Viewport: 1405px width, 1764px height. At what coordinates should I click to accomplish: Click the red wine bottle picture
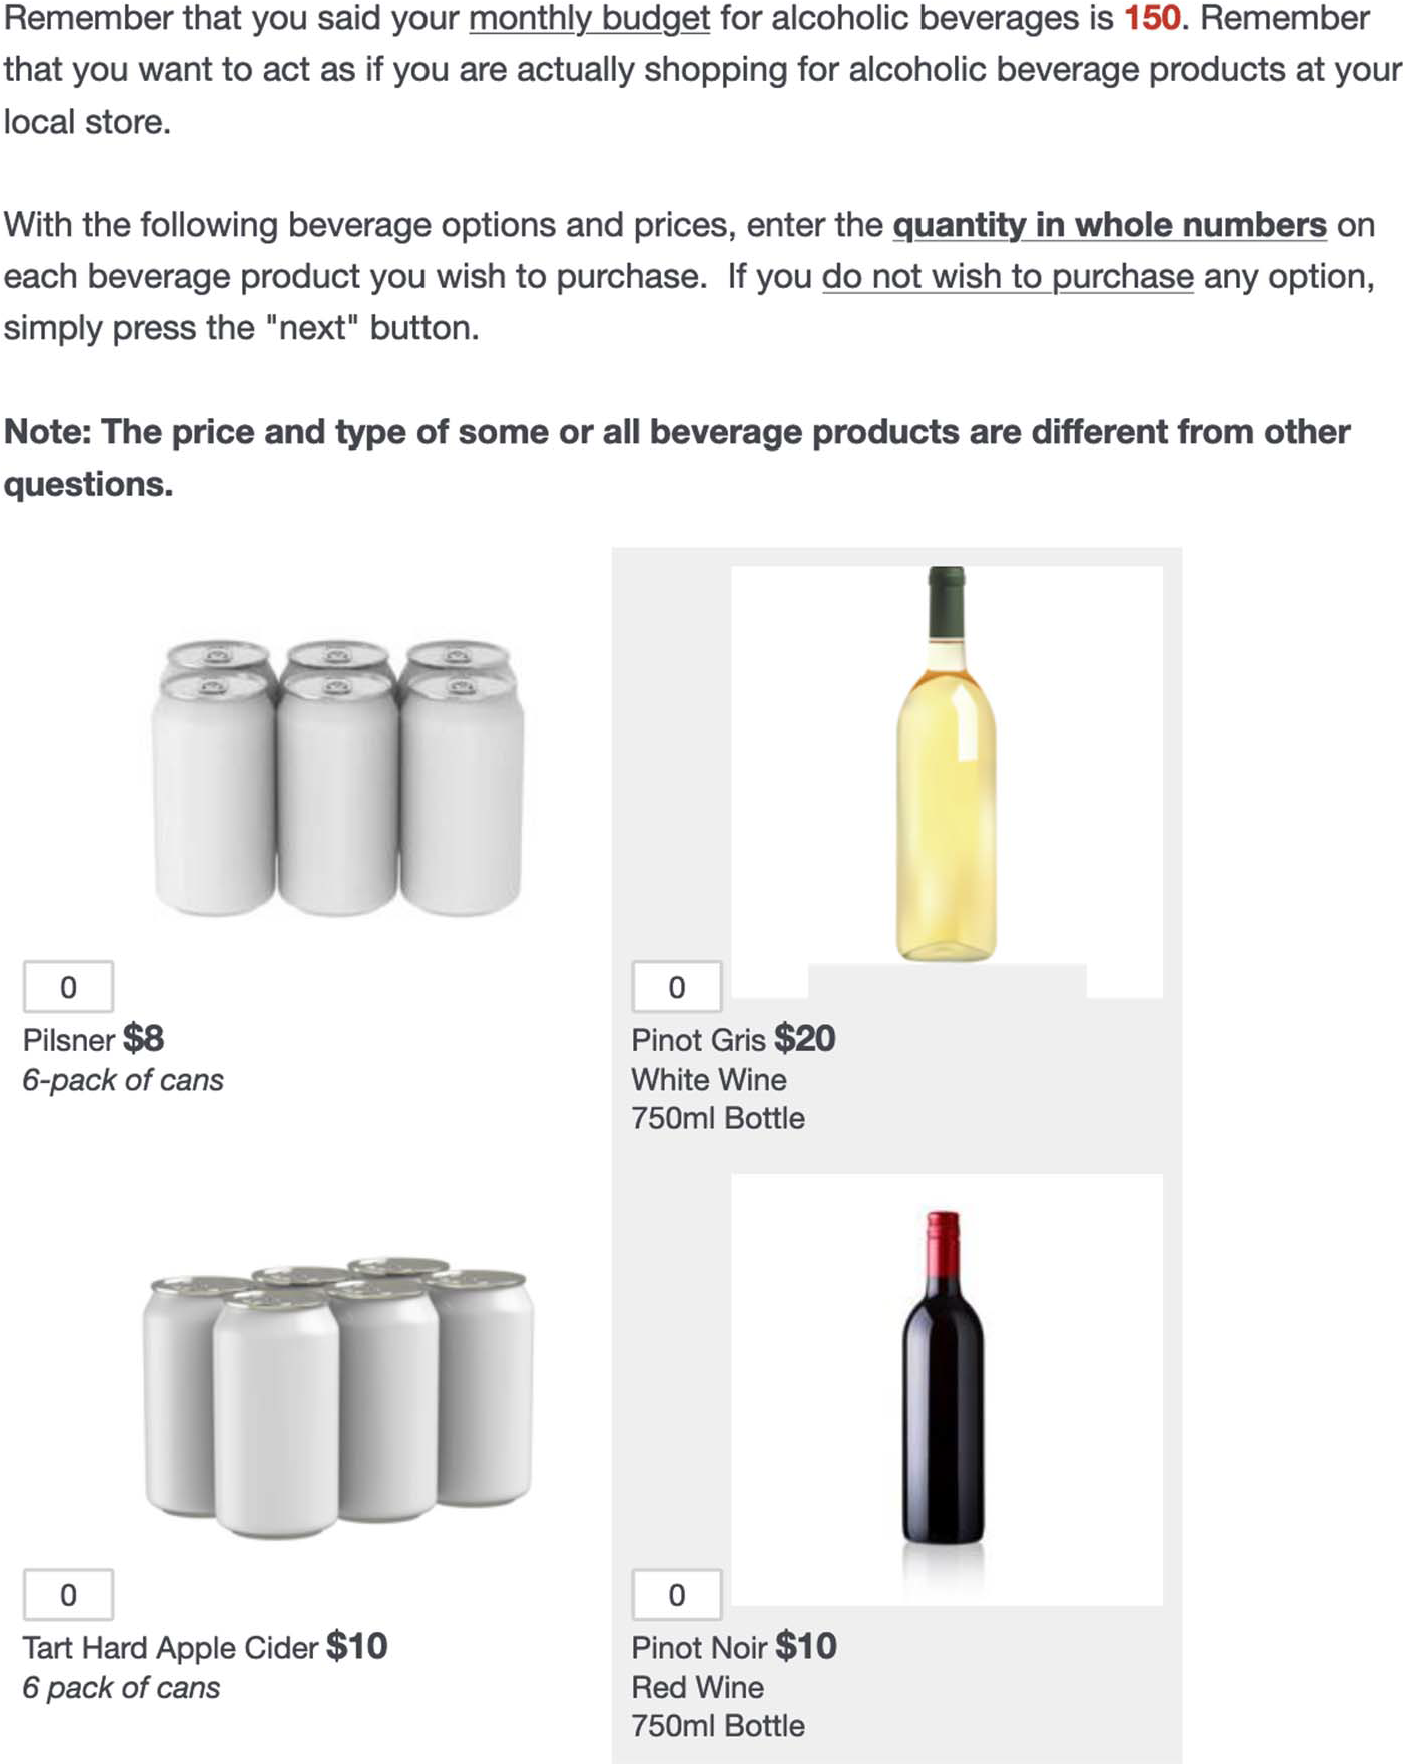943,1380
